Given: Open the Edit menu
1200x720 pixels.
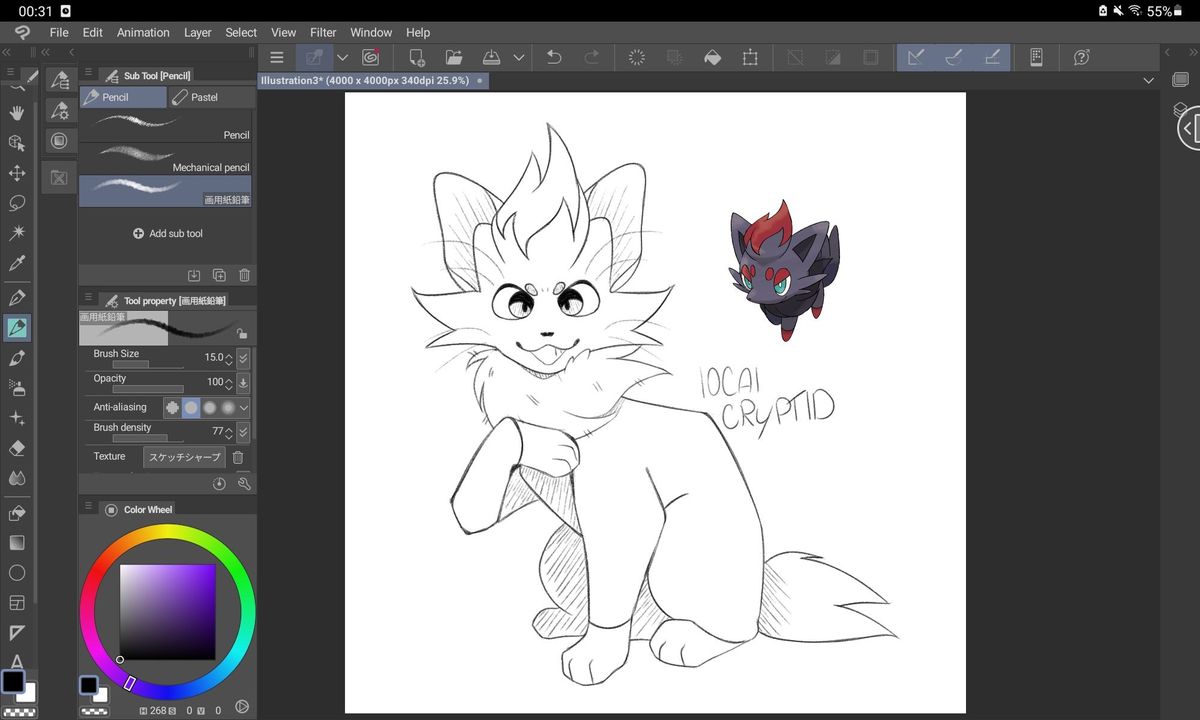Looking at the screenshot, I should pyautogui.click(x=93, y=32).
